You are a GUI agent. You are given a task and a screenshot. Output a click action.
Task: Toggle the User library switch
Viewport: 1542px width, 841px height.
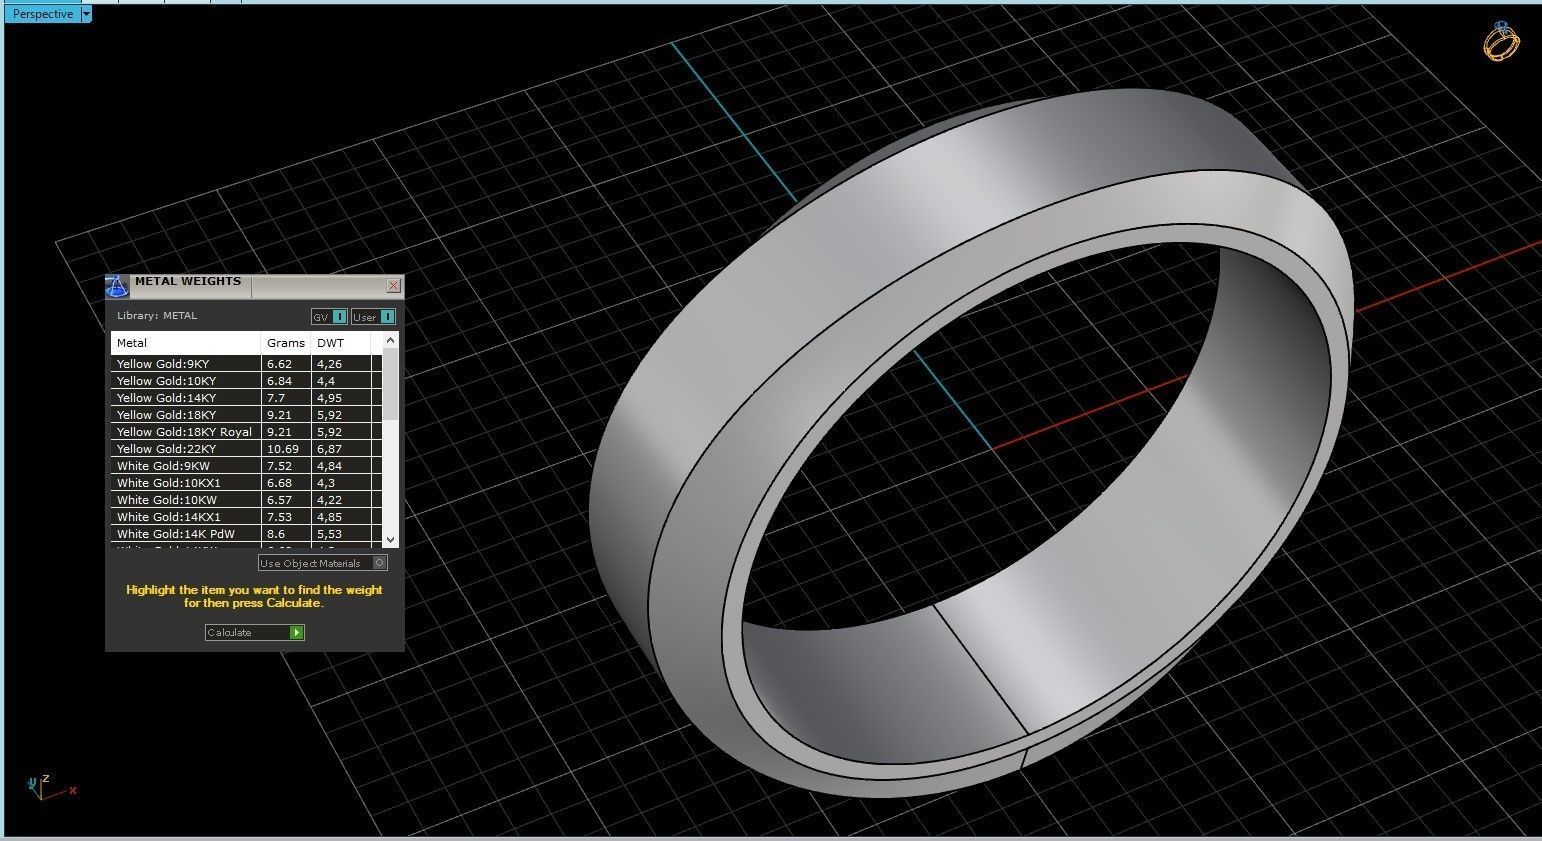pos(373,317)
